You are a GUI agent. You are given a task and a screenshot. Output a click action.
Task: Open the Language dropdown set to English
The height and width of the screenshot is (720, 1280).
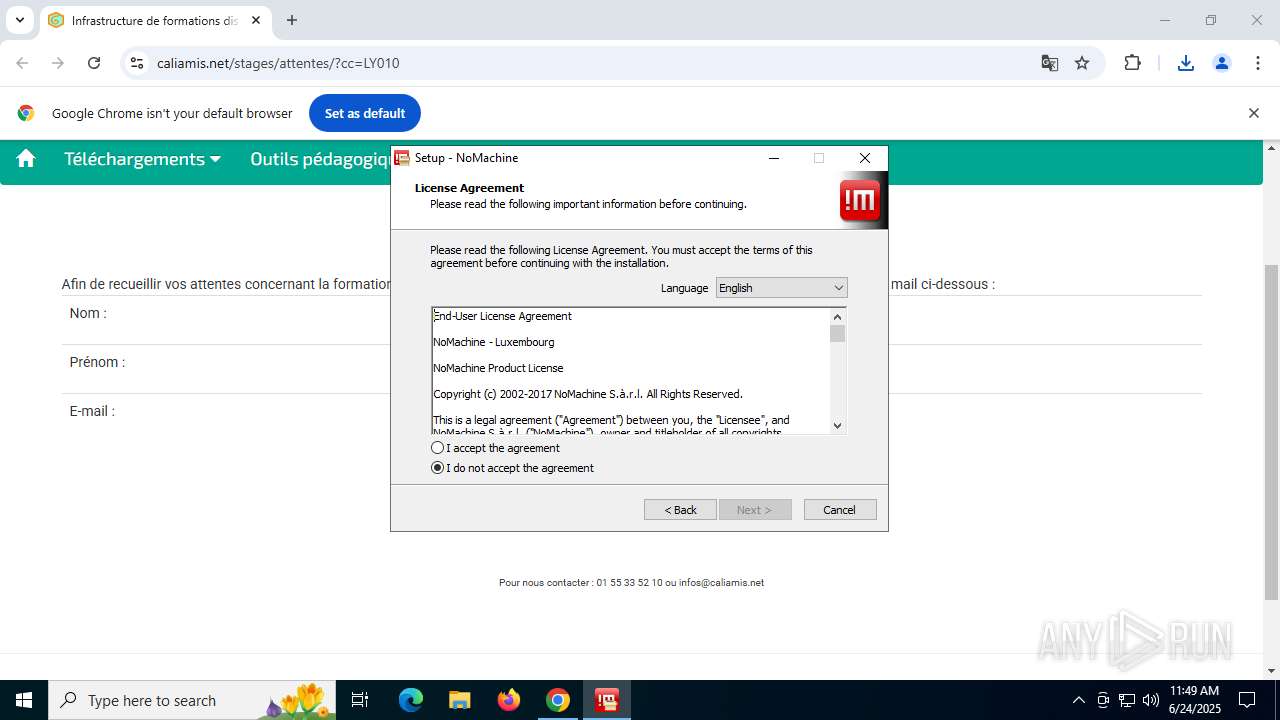pyautogui.click(x=782, y=288)
